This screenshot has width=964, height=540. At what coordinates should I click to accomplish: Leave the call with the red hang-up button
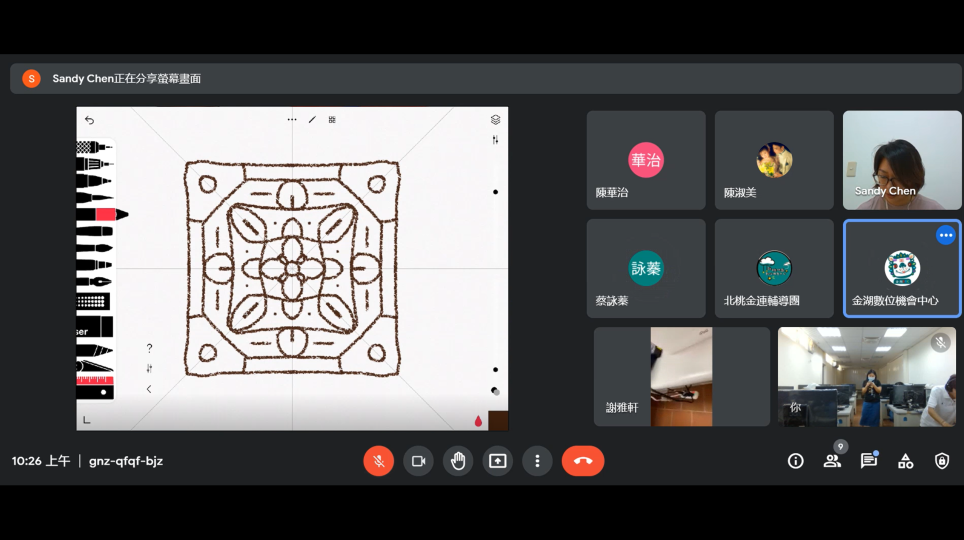(583, 461)
